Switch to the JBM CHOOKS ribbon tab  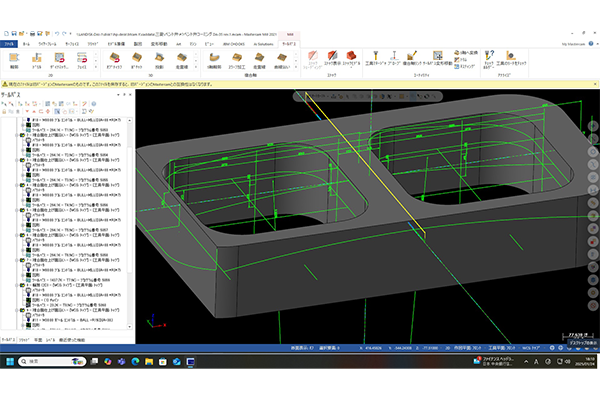tap(233, 44)
